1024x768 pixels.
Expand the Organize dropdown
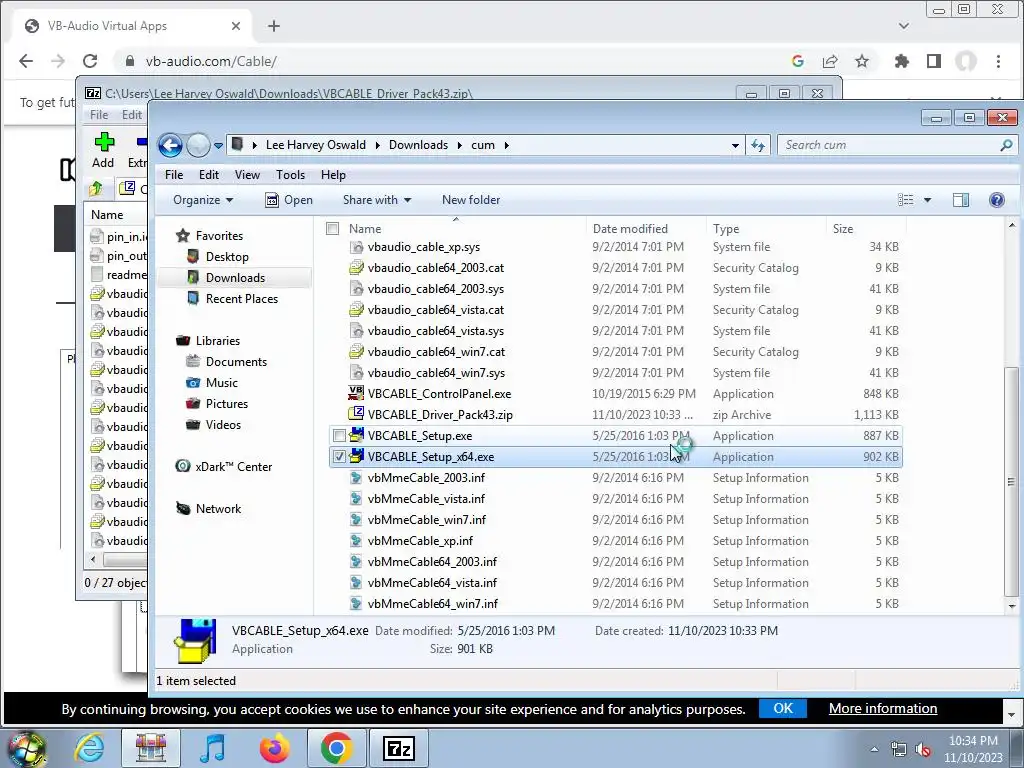[202, 200]
